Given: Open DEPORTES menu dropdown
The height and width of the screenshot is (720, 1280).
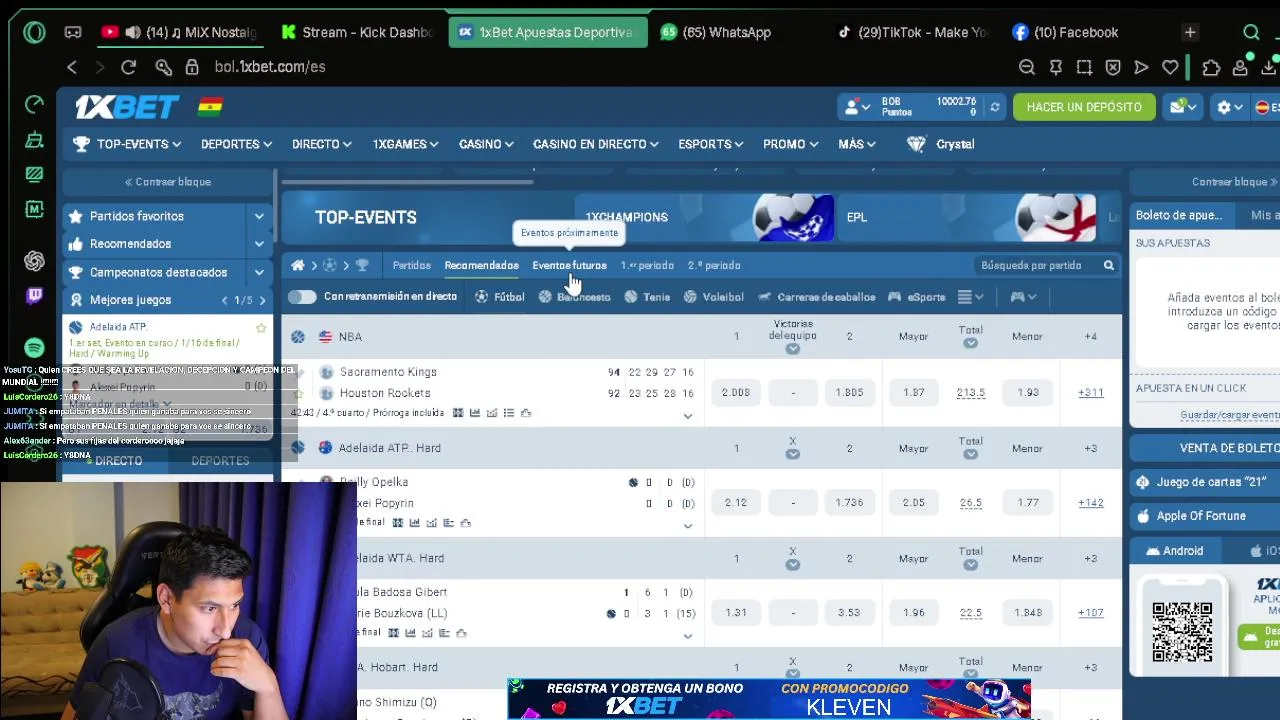Looking at the screenshot, I should coord(236,144).
